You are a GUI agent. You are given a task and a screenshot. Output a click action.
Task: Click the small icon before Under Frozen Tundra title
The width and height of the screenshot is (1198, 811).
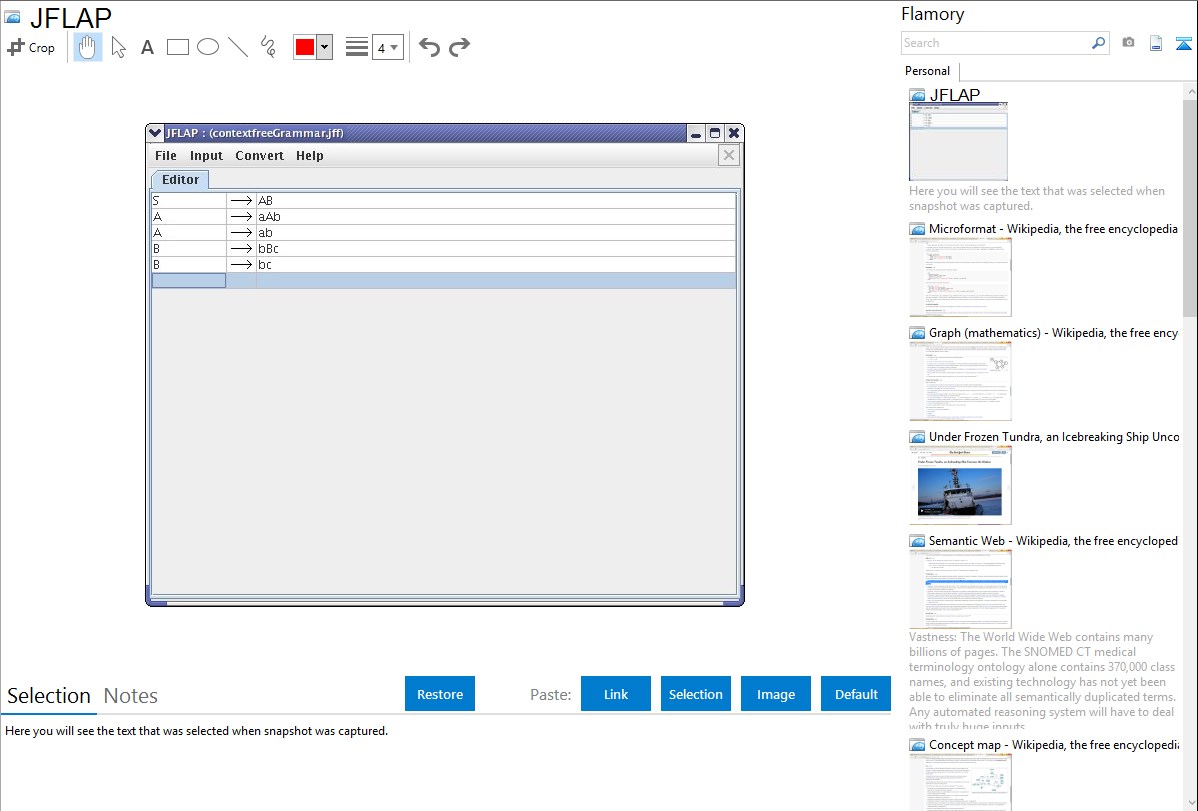[x=918, y=436]
